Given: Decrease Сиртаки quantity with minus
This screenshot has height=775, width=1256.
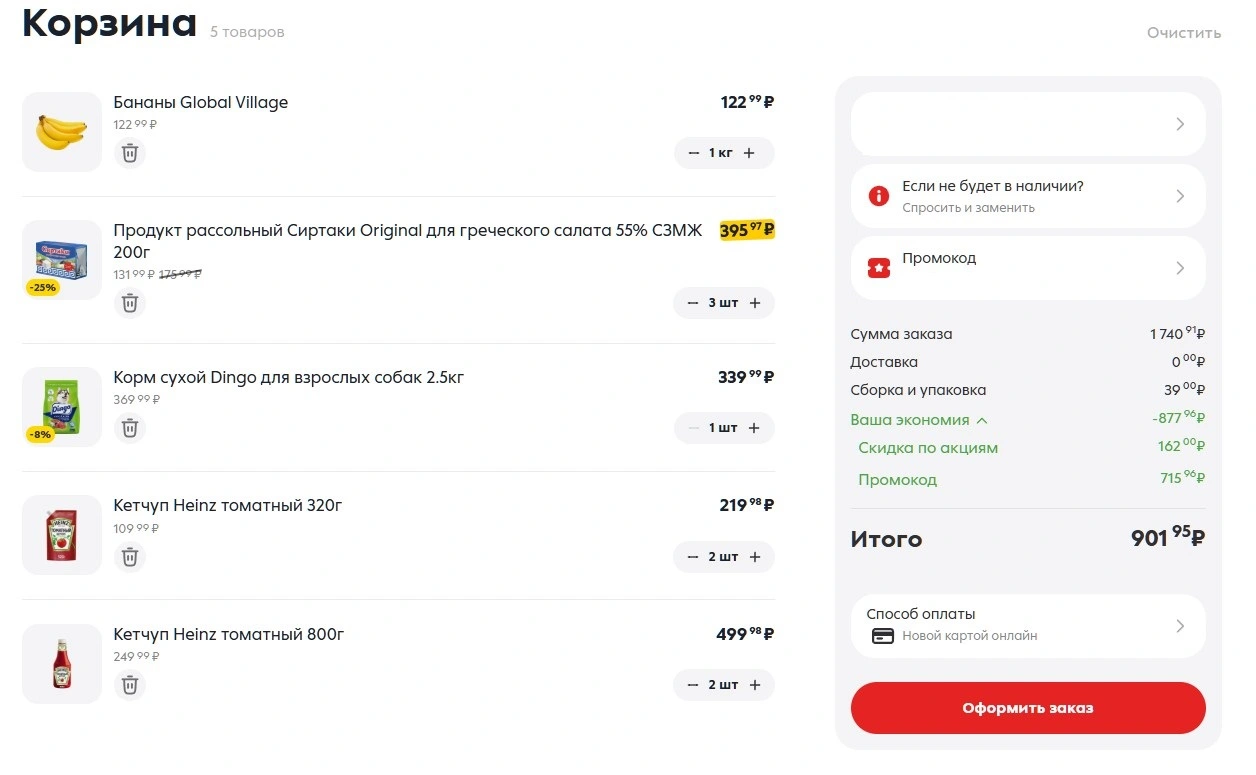Looking at the screenshot, I should 693,303.
